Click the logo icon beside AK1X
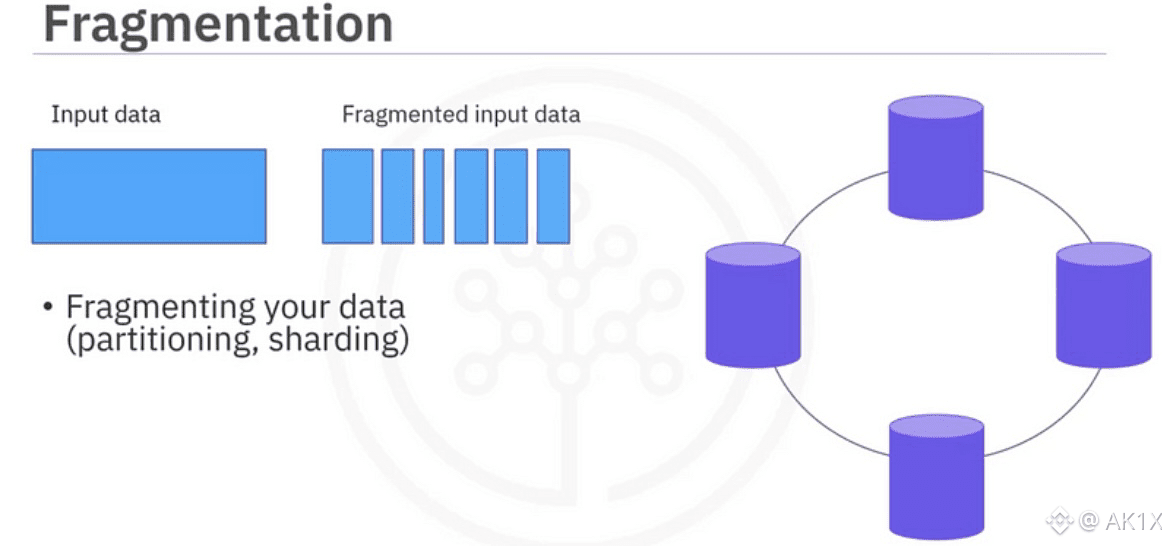The image size is (1170, 546). click(x=1058, y=520)
